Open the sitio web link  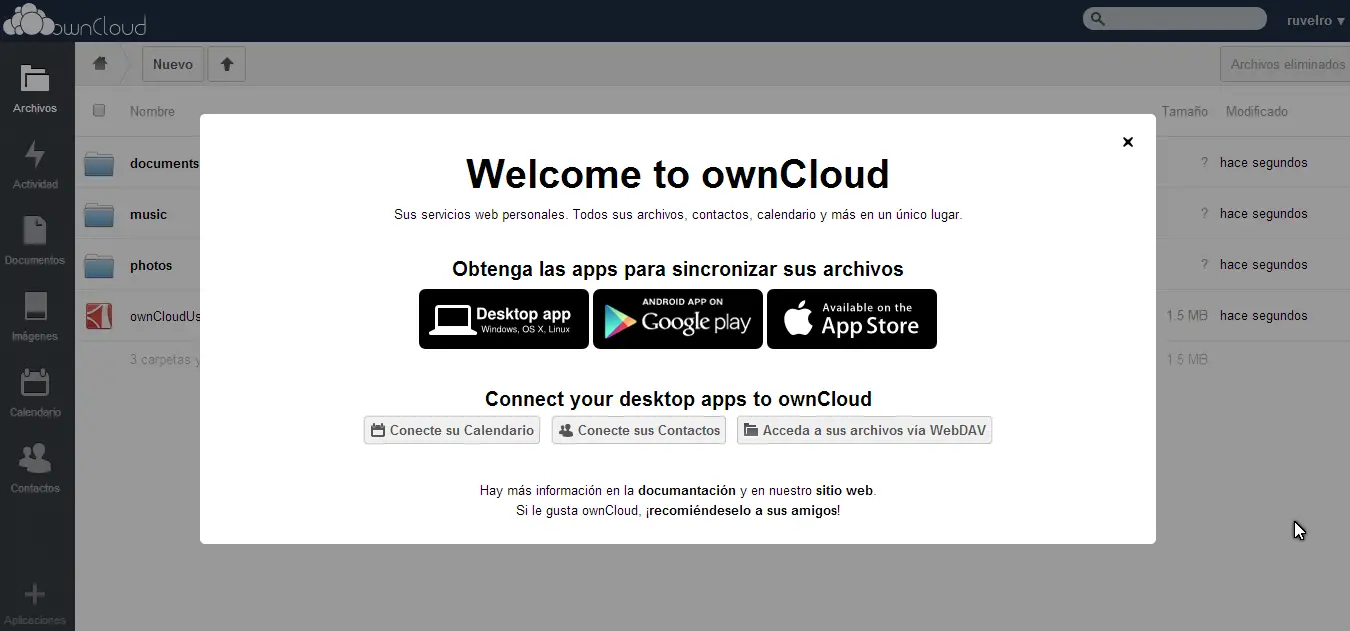(844, 490)
